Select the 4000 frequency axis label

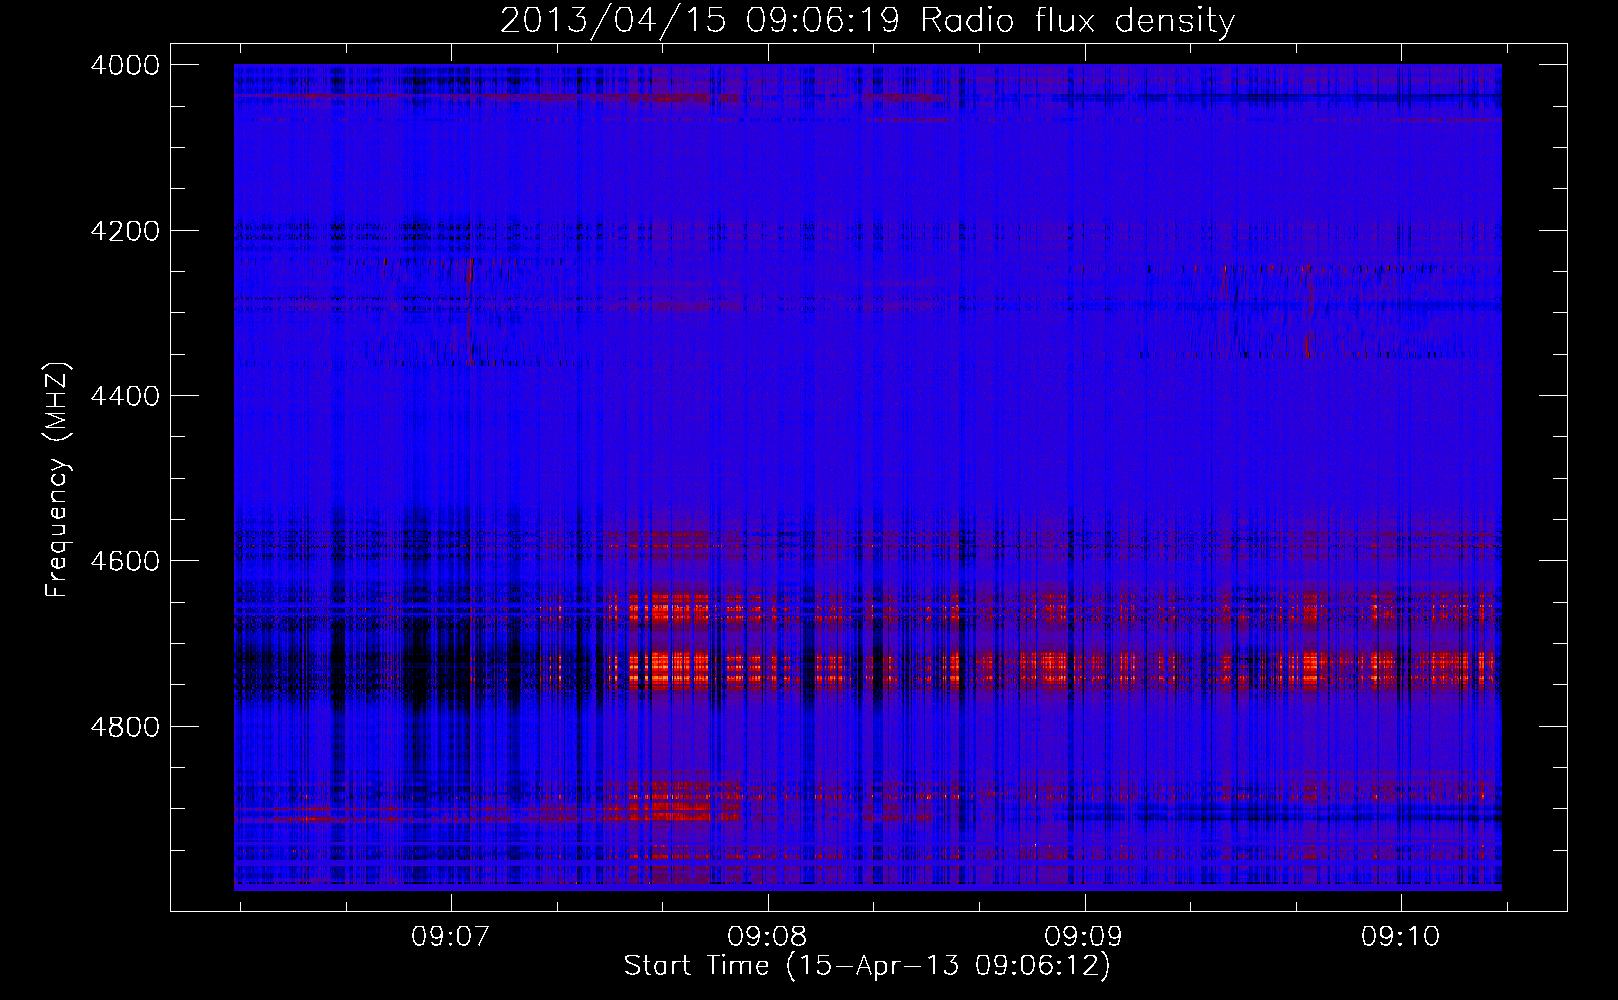point(125,65)
